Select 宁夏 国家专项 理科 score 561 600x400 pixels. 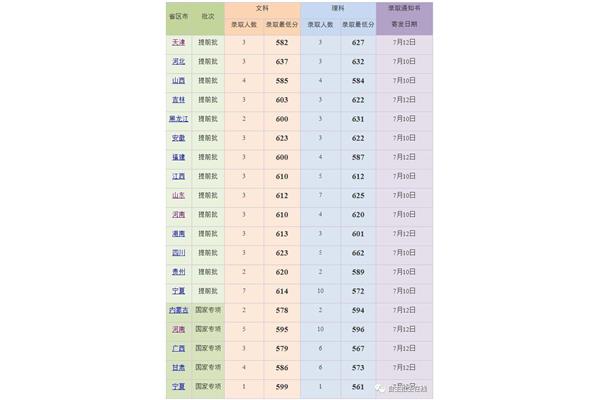pos(358,387)
